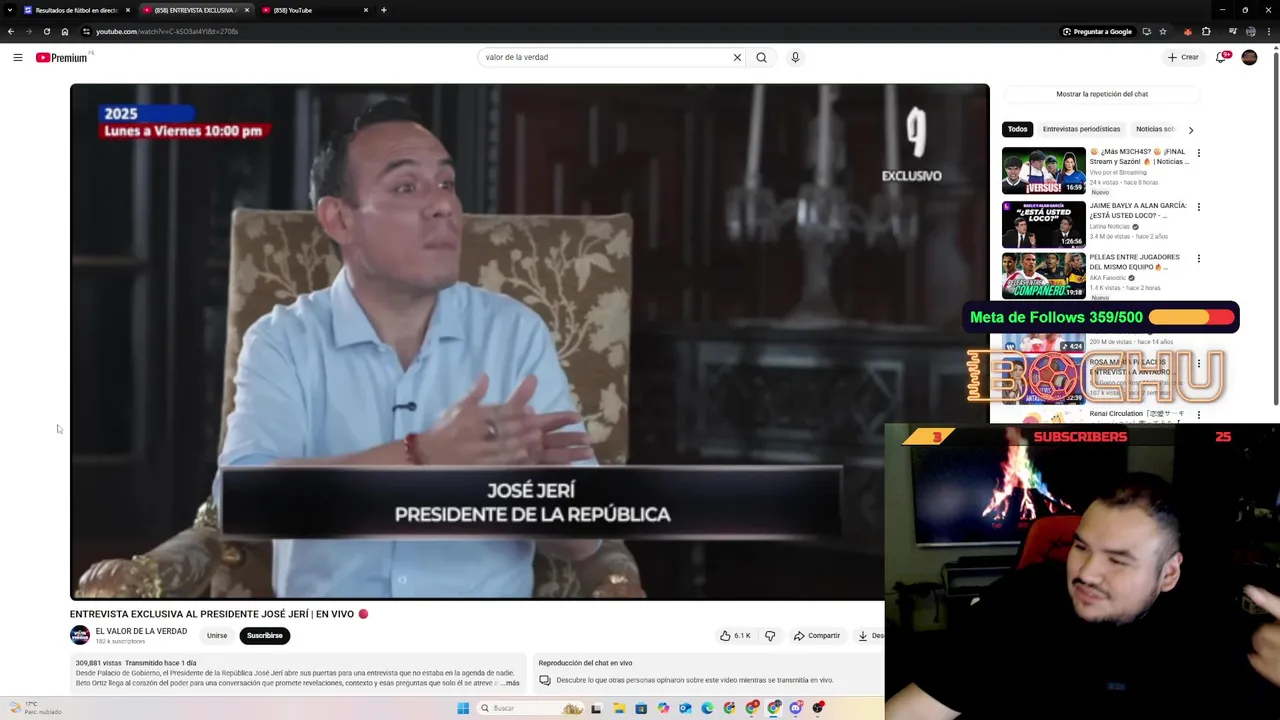Viewport: 1280px width, 720px height.
Task: Open EL VALOR DE LA VERDAD channel
Action: [x=141, y=631]
